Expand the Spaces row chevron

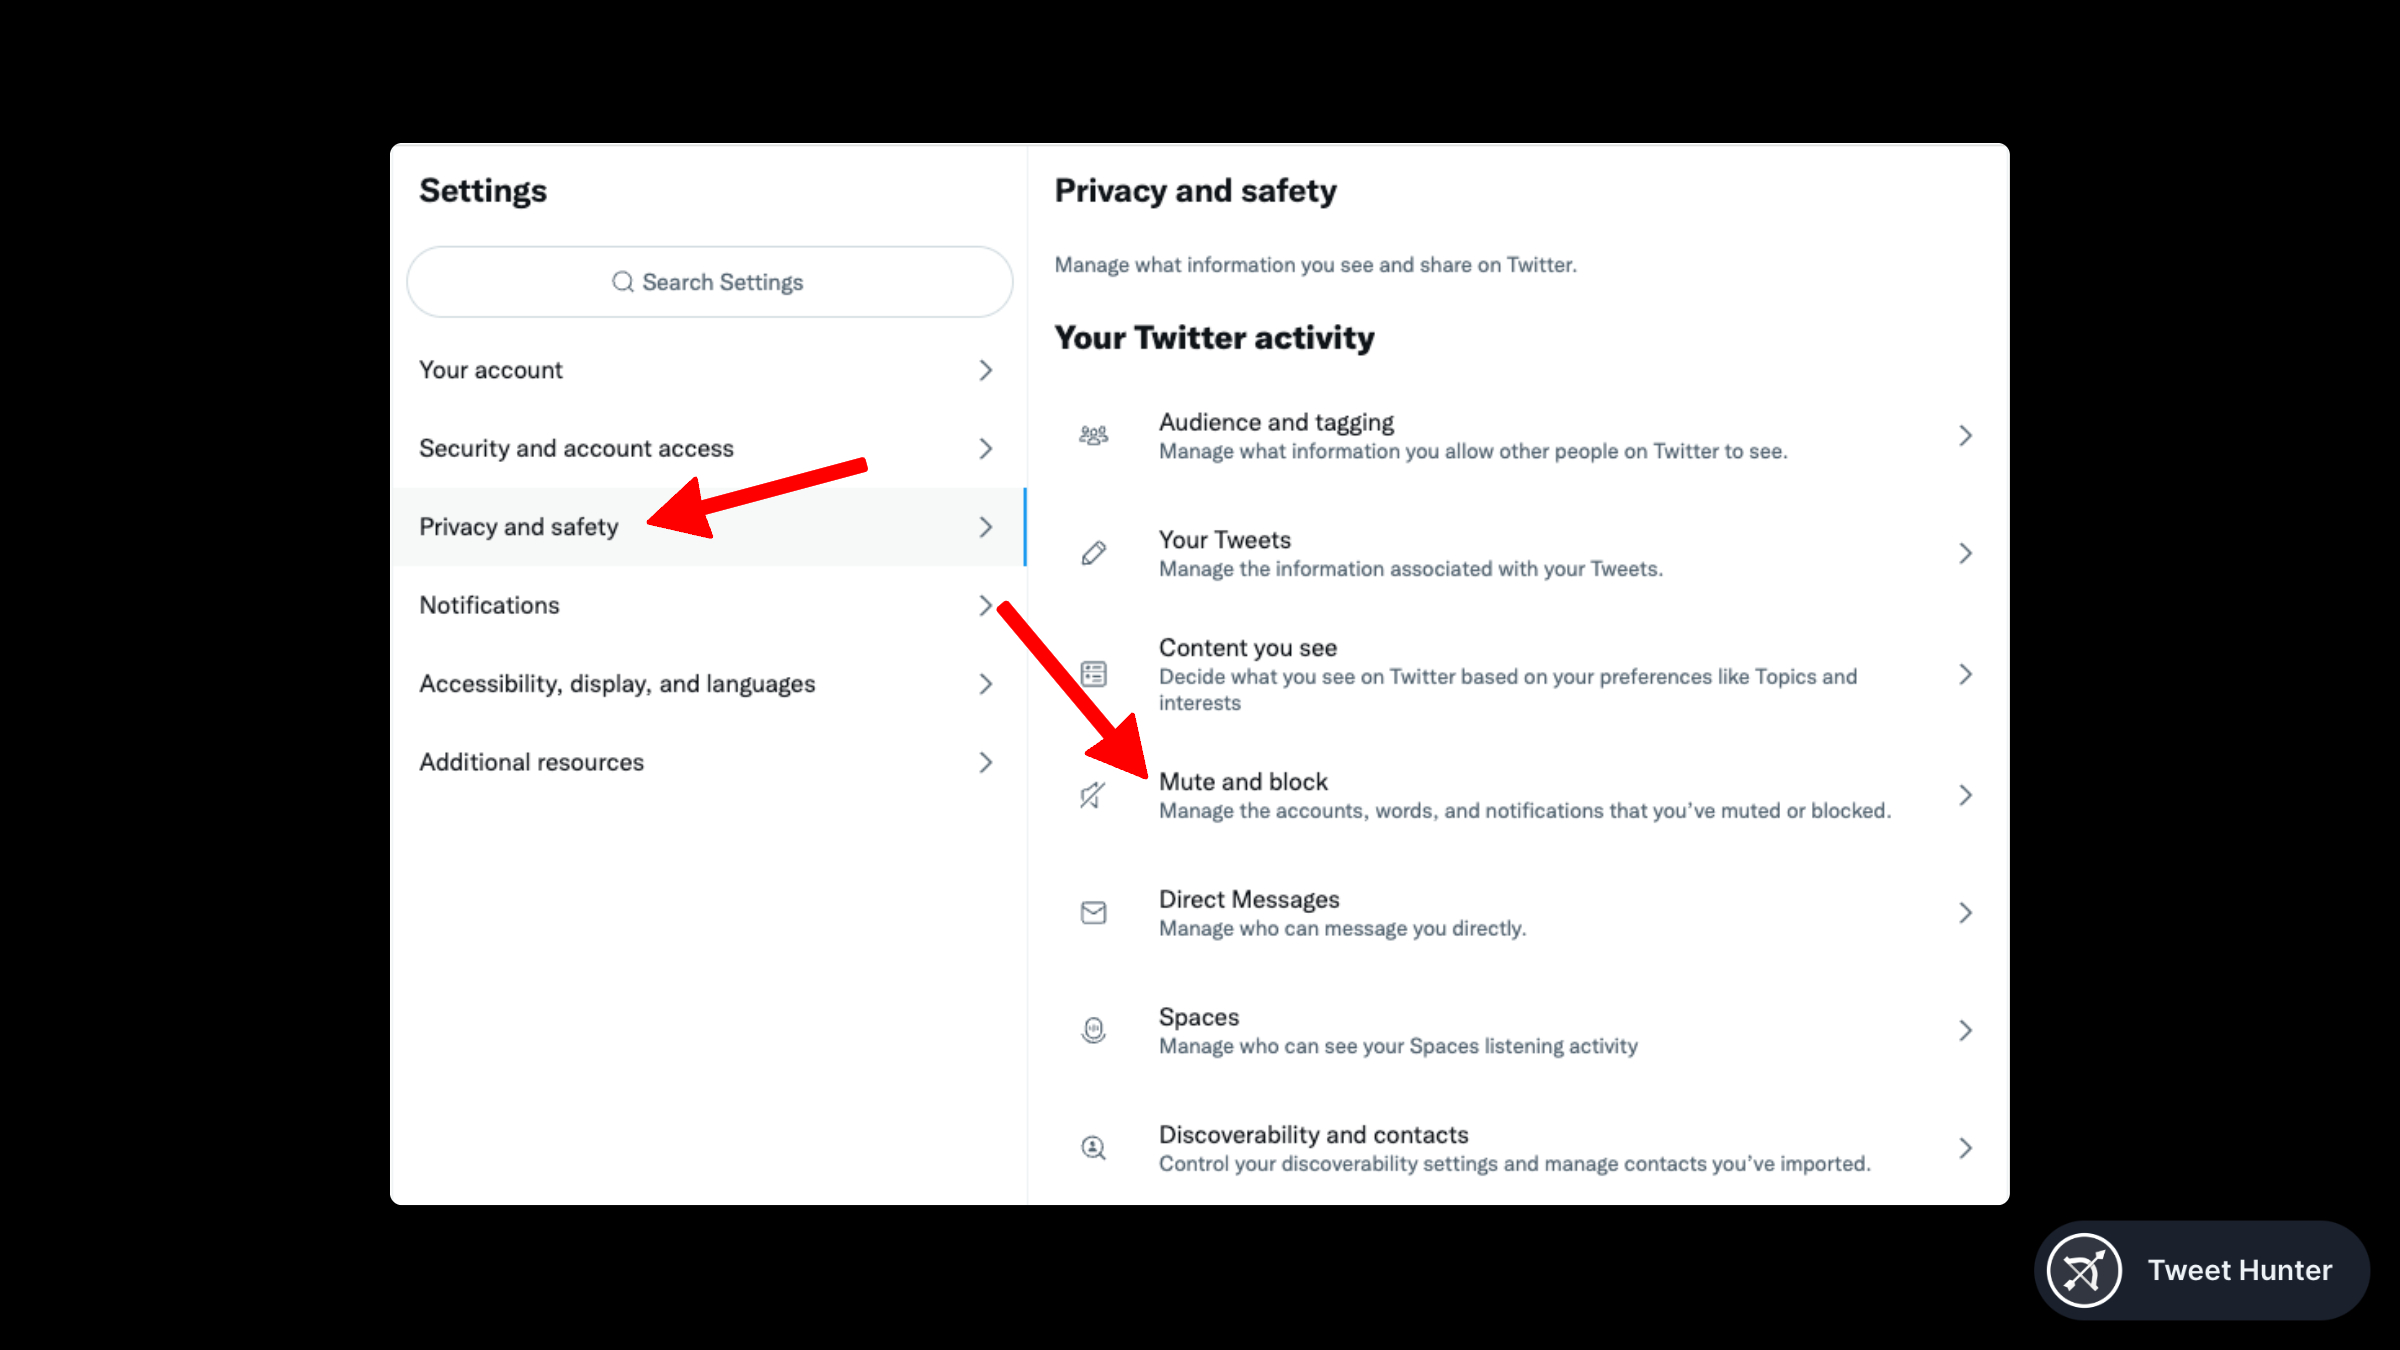tap(1965, 1030)
